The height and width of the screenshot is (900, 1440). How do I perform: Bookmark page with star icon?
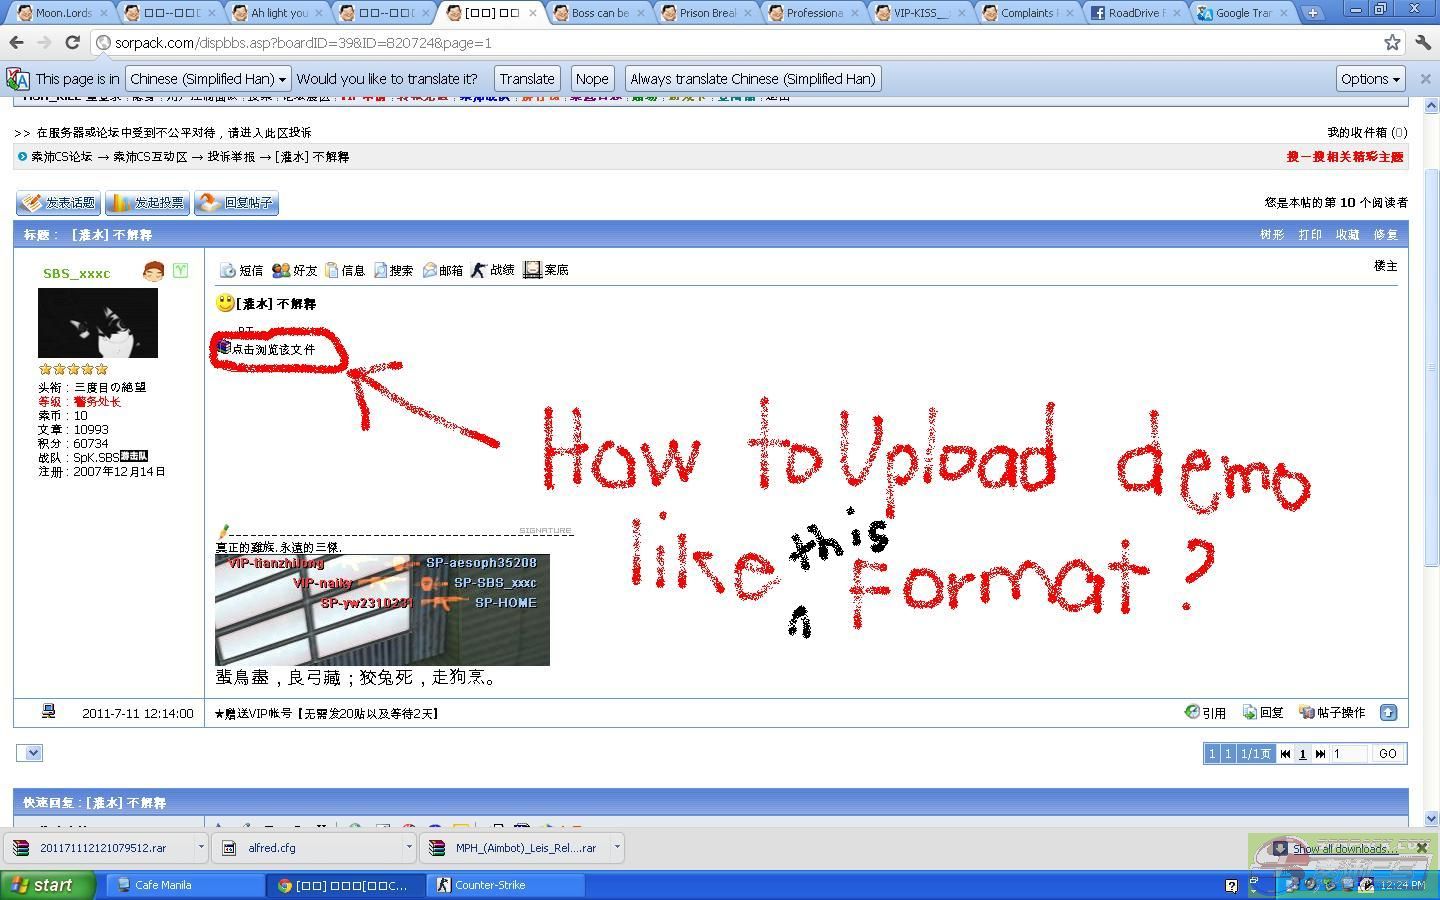(1392, 42)
